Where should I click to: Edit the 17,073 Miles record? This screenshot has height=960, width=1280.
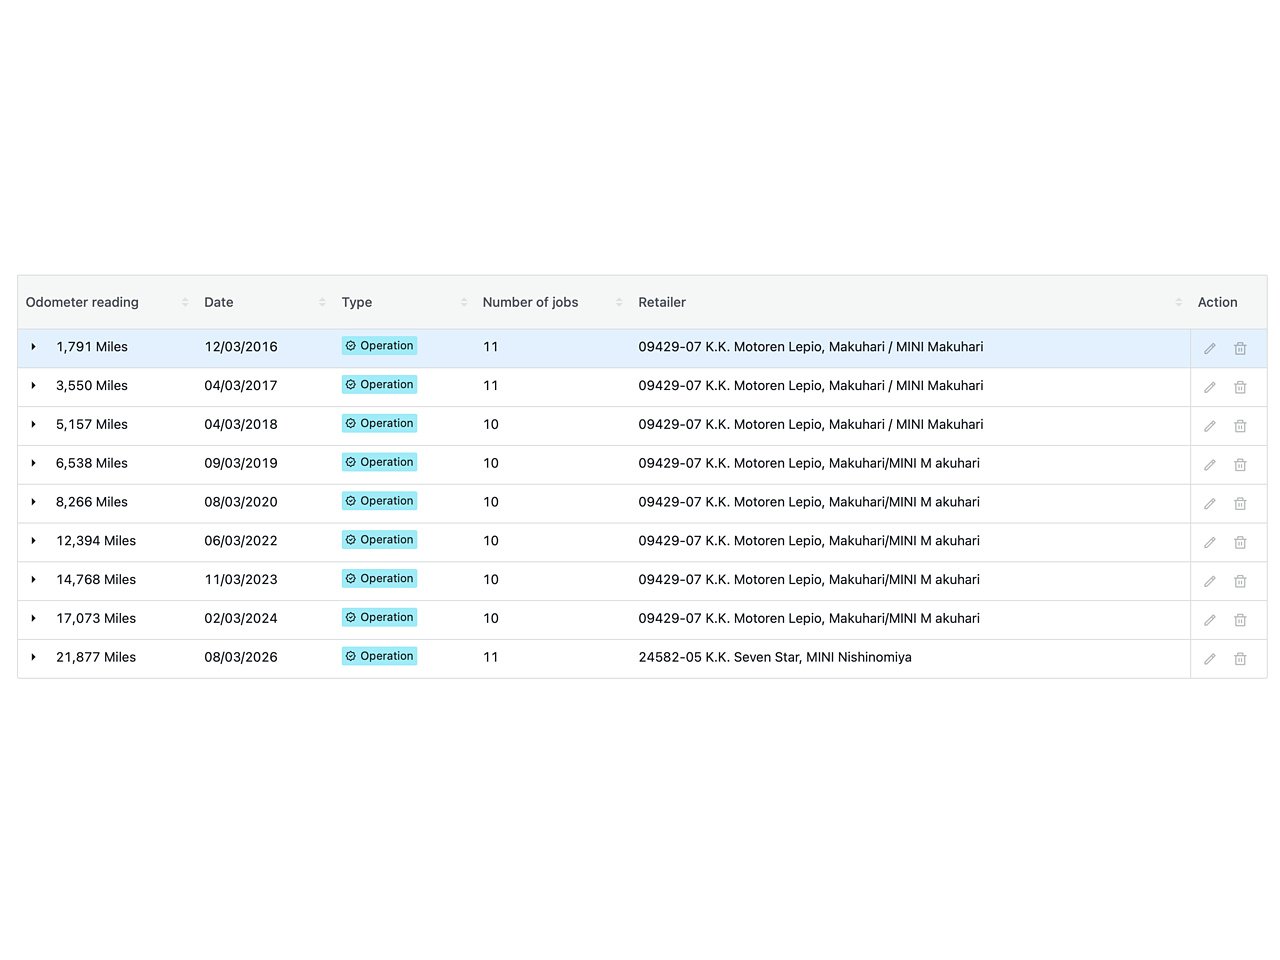pos(1209,620)
